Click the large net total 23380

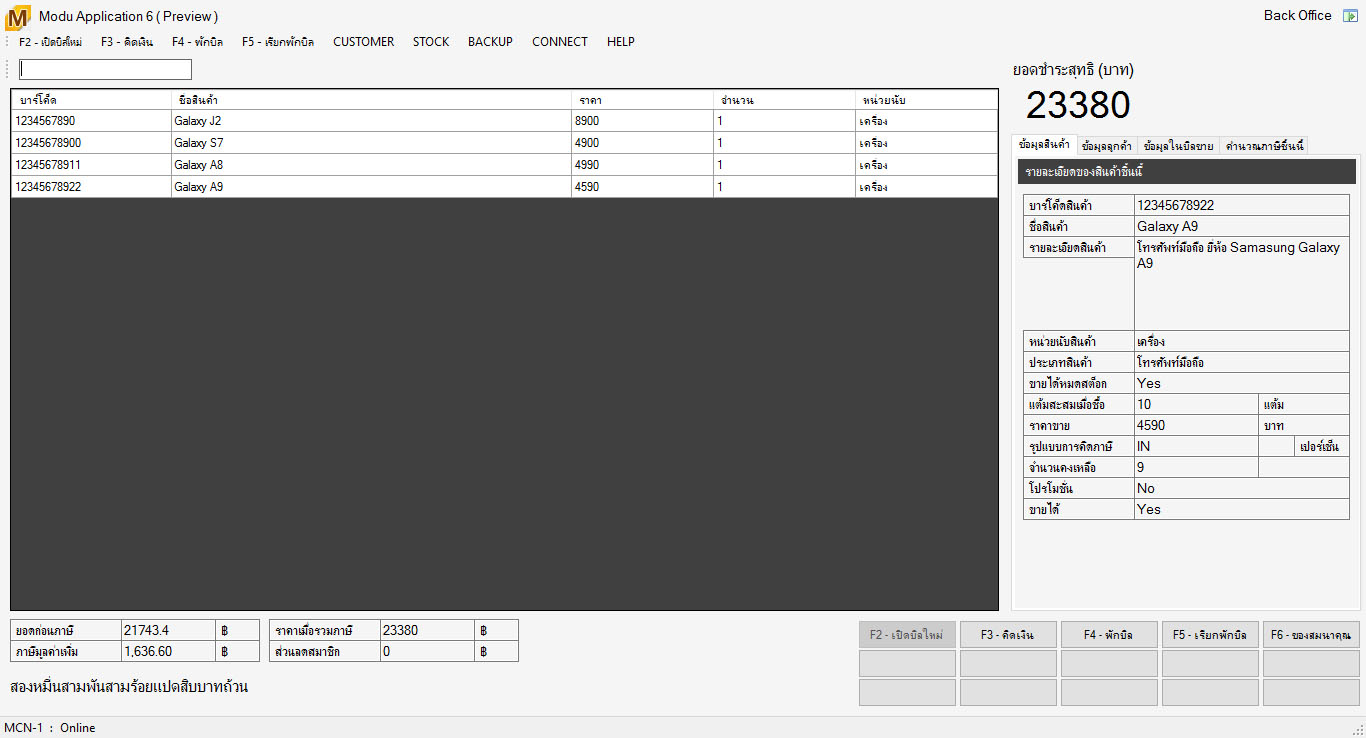click(x=1078, y=105)
